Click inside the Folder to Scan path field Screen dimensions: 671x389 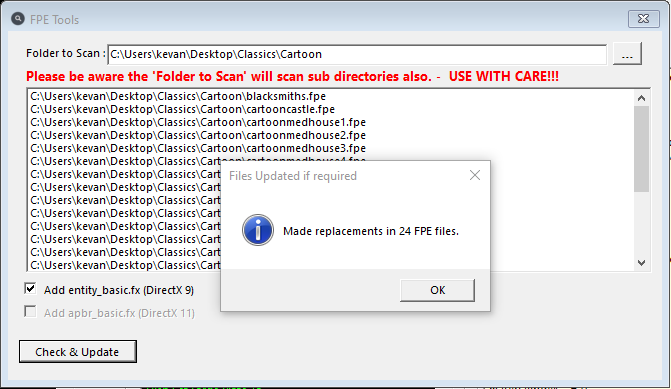coord(357,54)
